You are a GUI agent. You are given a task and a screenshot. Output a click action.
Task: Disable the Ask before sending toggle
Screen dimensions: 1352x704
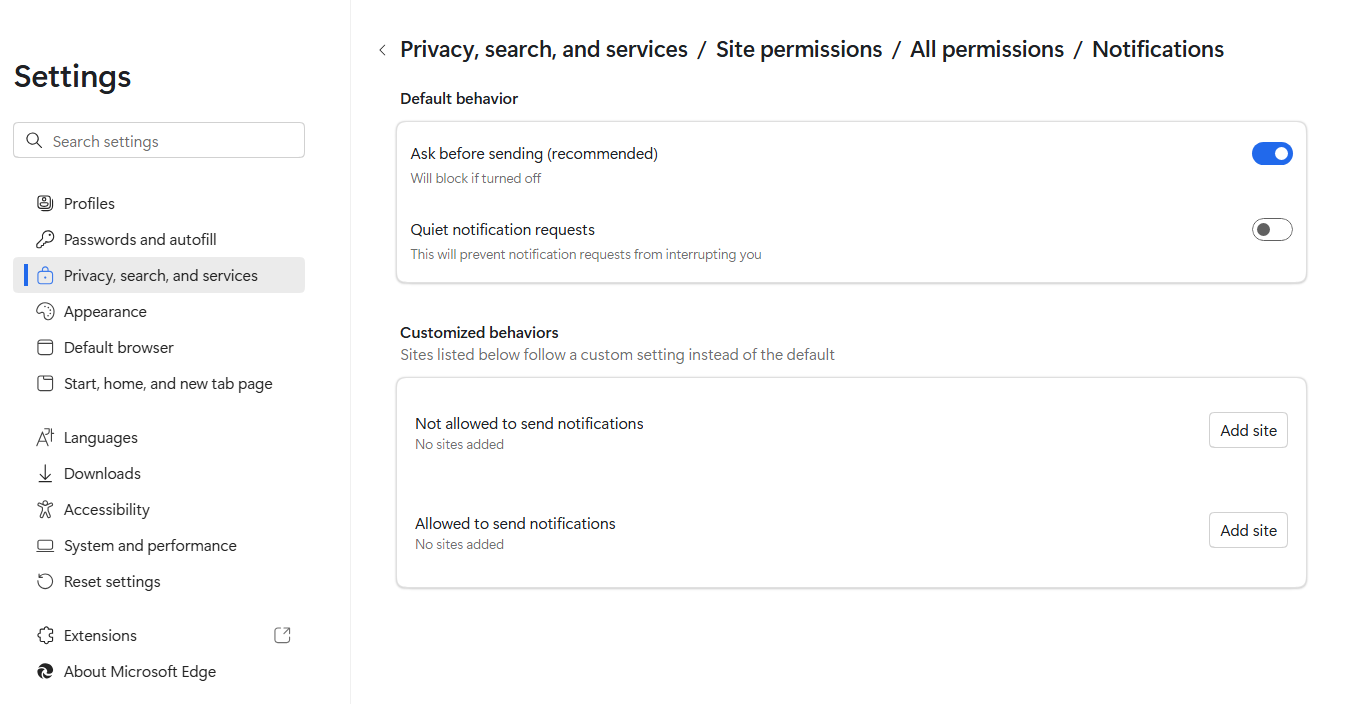(x=1272, y=154)
